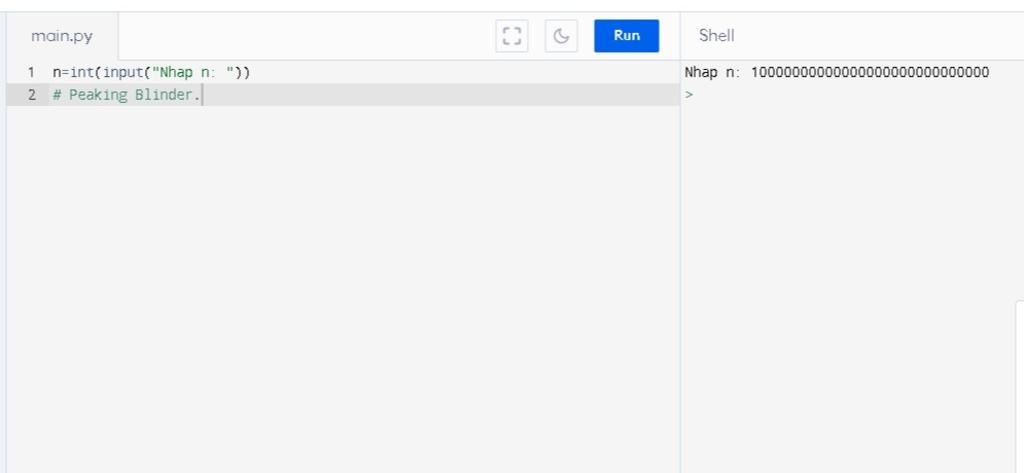
Task: Click the 'input' call in line 1
Action: point(123,73)
